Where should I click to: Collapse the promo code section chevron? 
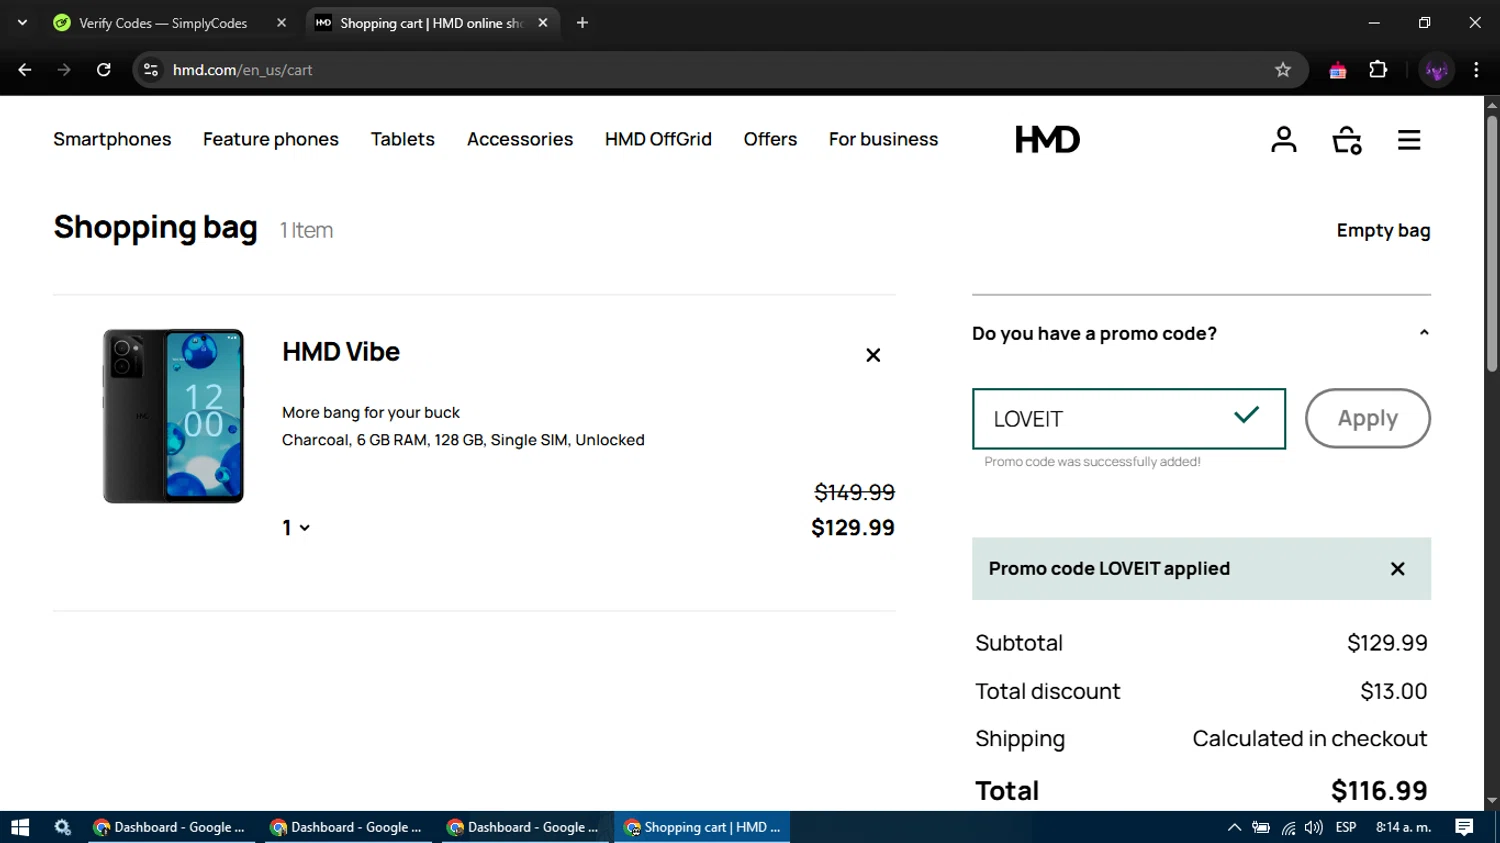pyautogui.click(x=1424, y=333)
